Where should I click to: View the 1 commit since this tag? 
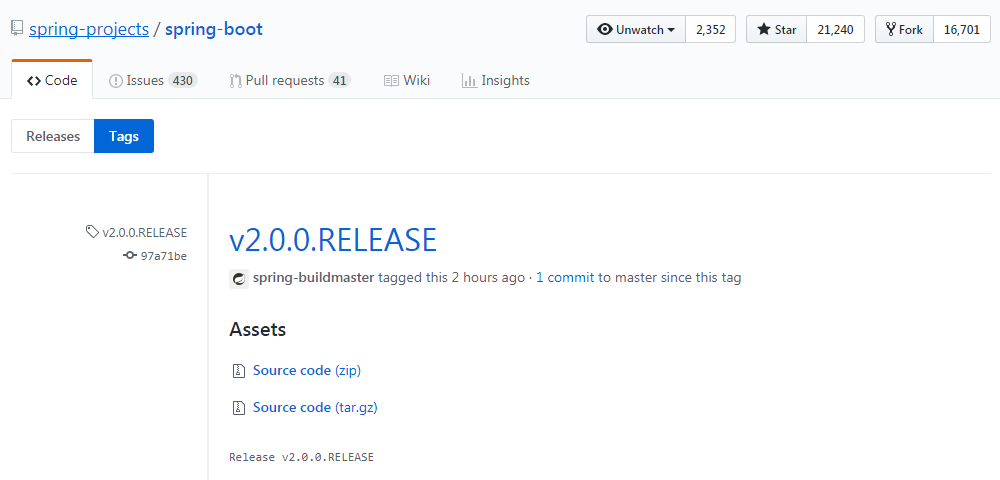coord(565,278)
